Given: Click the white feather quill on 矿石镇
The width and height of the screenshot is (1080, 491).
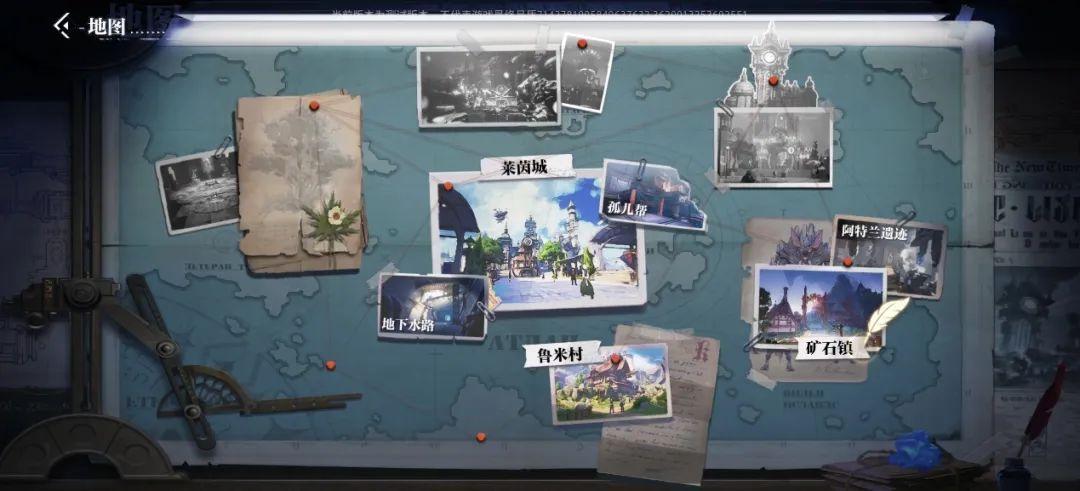Looking at the screenshot, I should coord(886,321).
